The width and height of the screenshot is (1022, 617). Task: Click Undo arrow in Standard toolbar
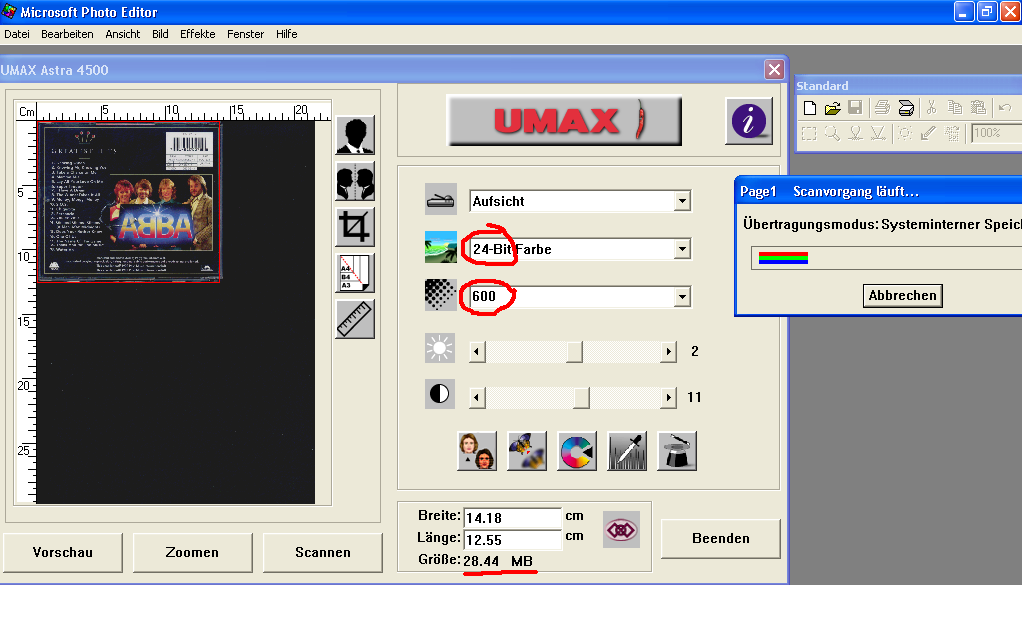(1005, 108)
